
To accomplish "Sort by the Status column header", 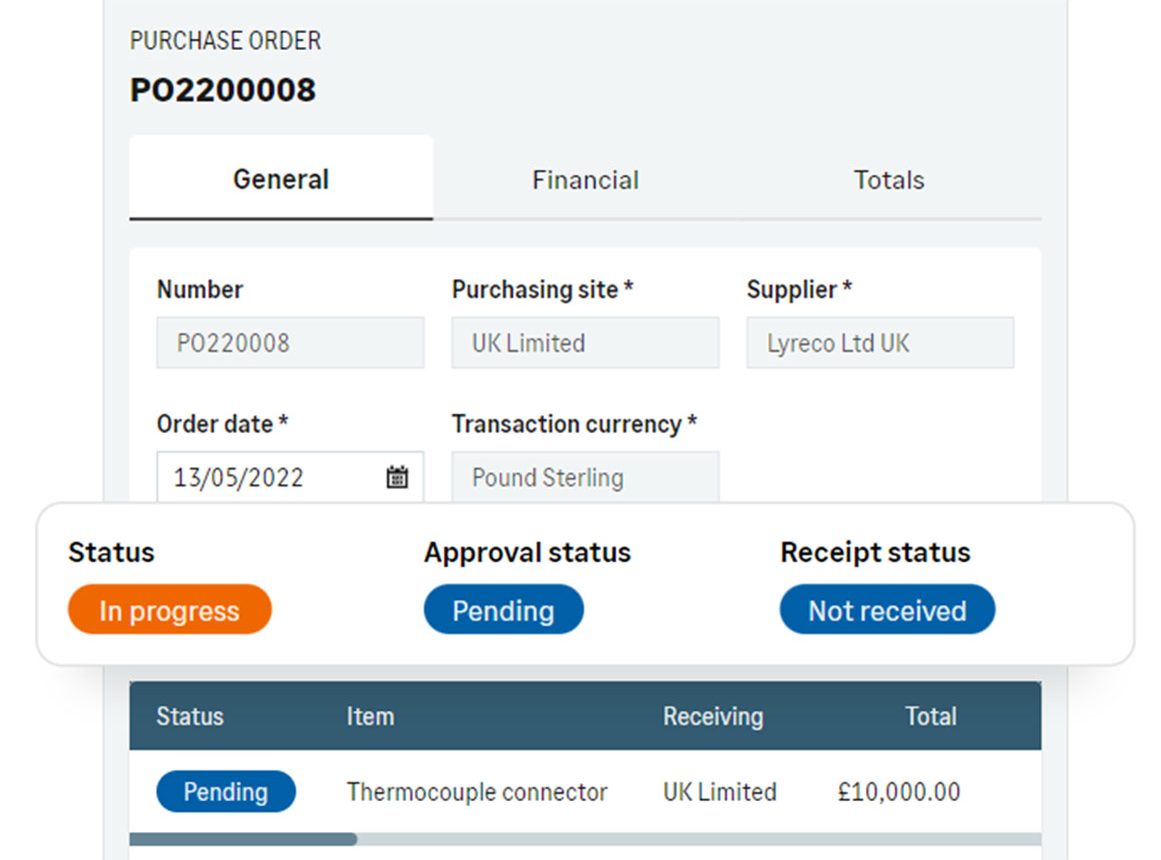I will pyautogui.click(x=190, y=716).
